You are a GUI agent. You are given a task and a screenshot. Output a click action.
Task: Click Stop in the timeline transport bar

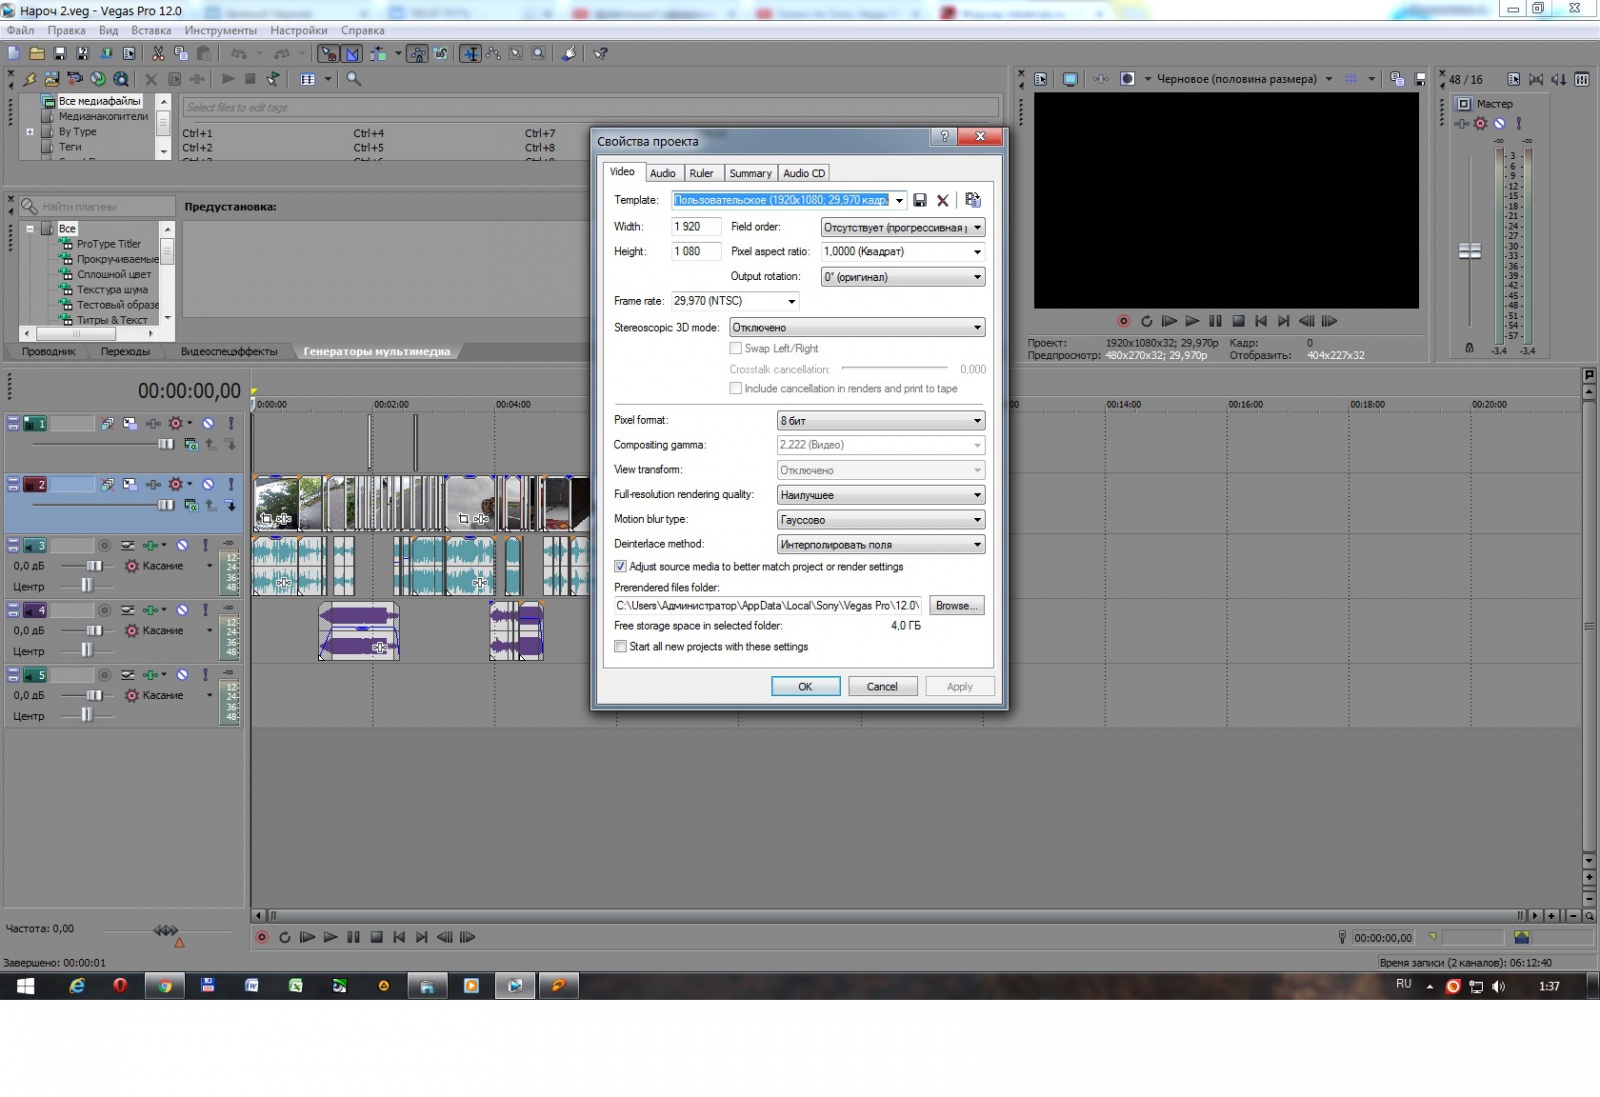point(376,937)
